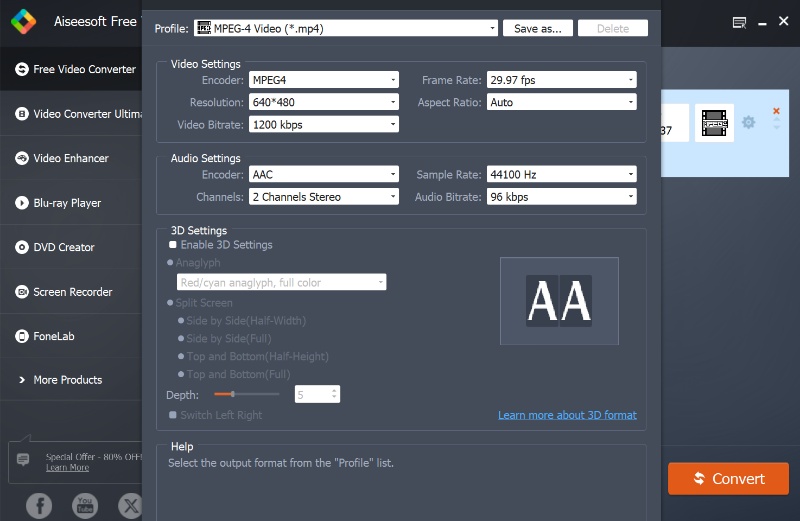Toggle the Switch Left Right checkbox

[x=173, y=415]
